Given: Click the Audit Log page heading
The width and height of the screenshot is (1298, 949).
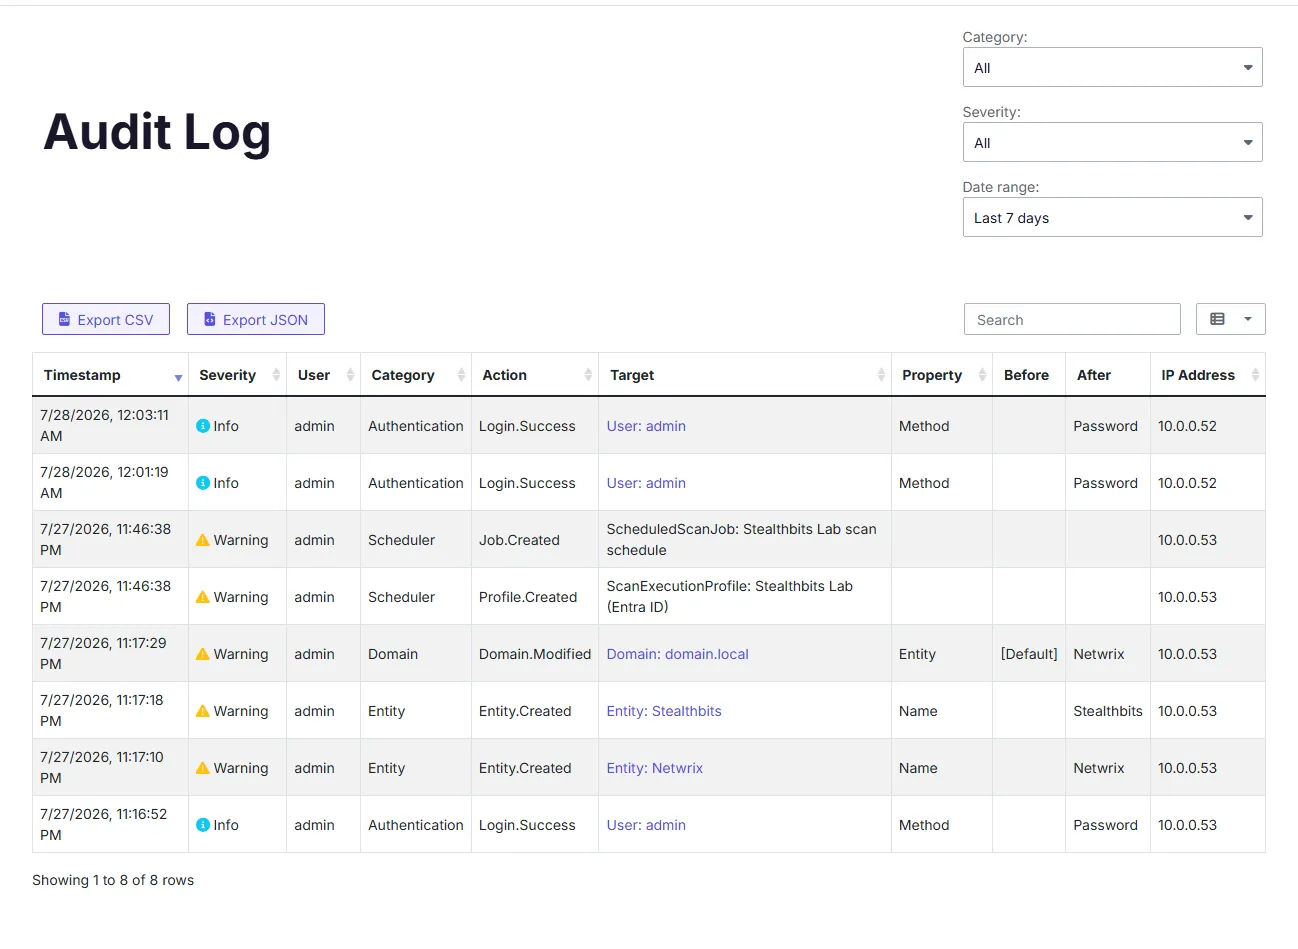Looking at the screenshot, I should click(x=157, y=132).
